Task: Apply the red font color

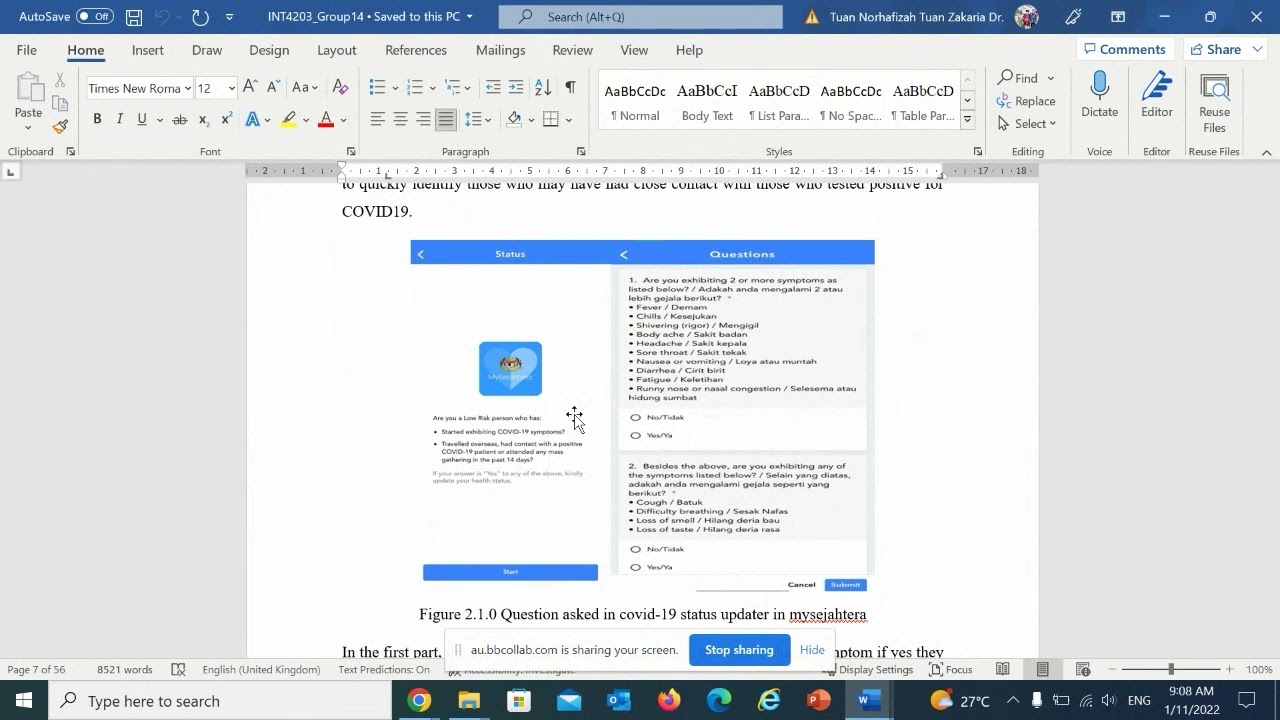Action: (325, 119)
